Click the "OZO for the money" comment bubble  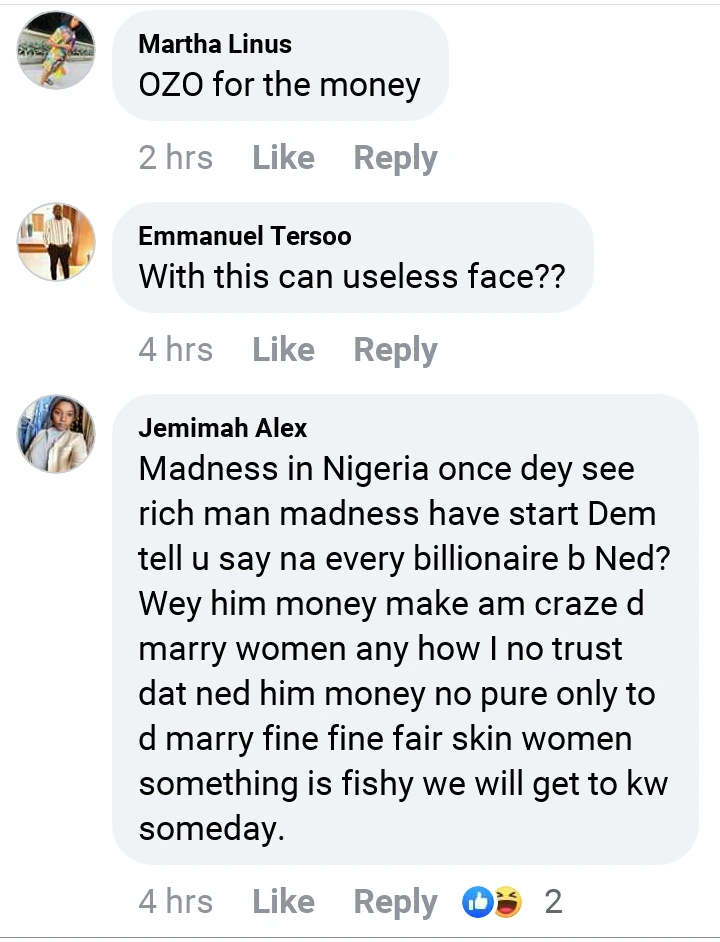pyautogui.click(x=280, y=85)
